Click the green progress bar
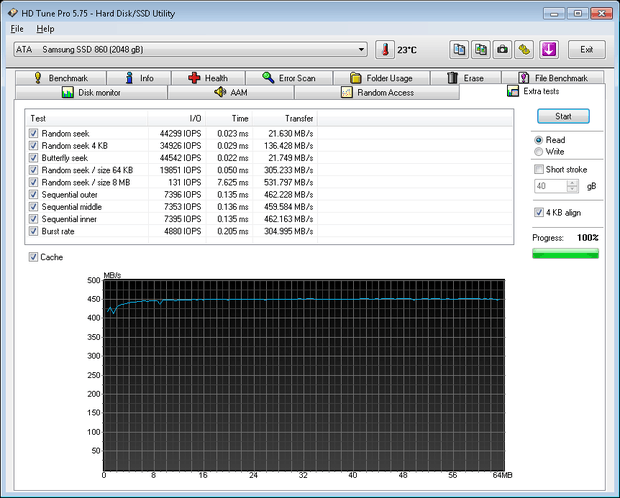The height and width of the screenshot is (498, 620). coord(565,253)
